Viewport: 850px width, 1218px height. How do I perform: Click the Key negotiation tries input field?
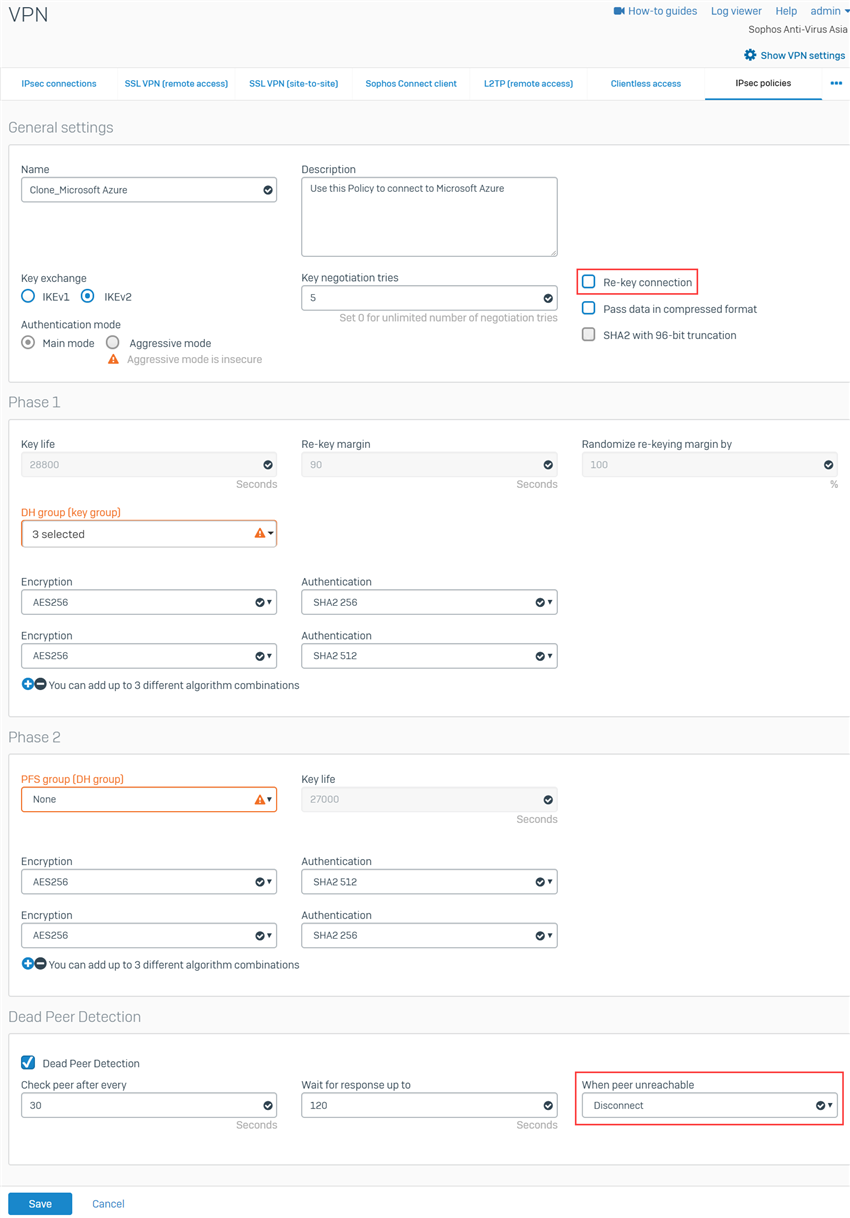420,298
